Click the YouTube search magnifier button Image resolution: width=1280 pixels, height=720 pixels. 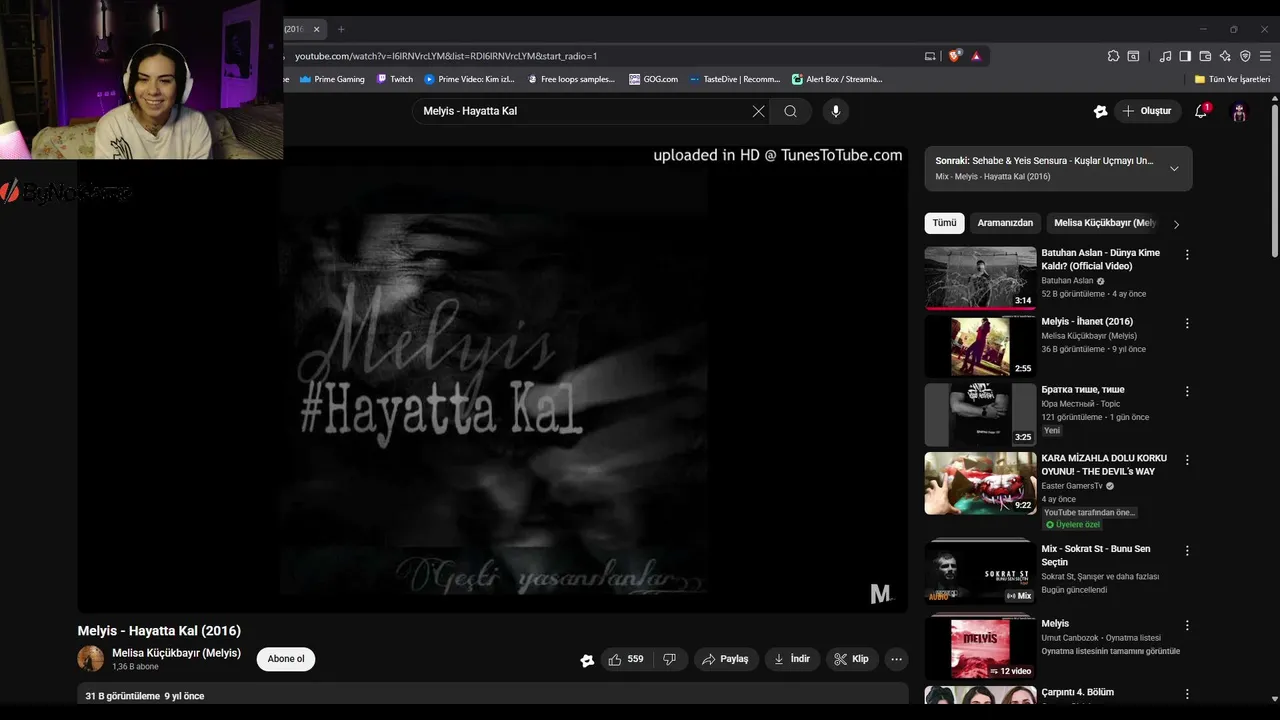click(x=791, y=111)
